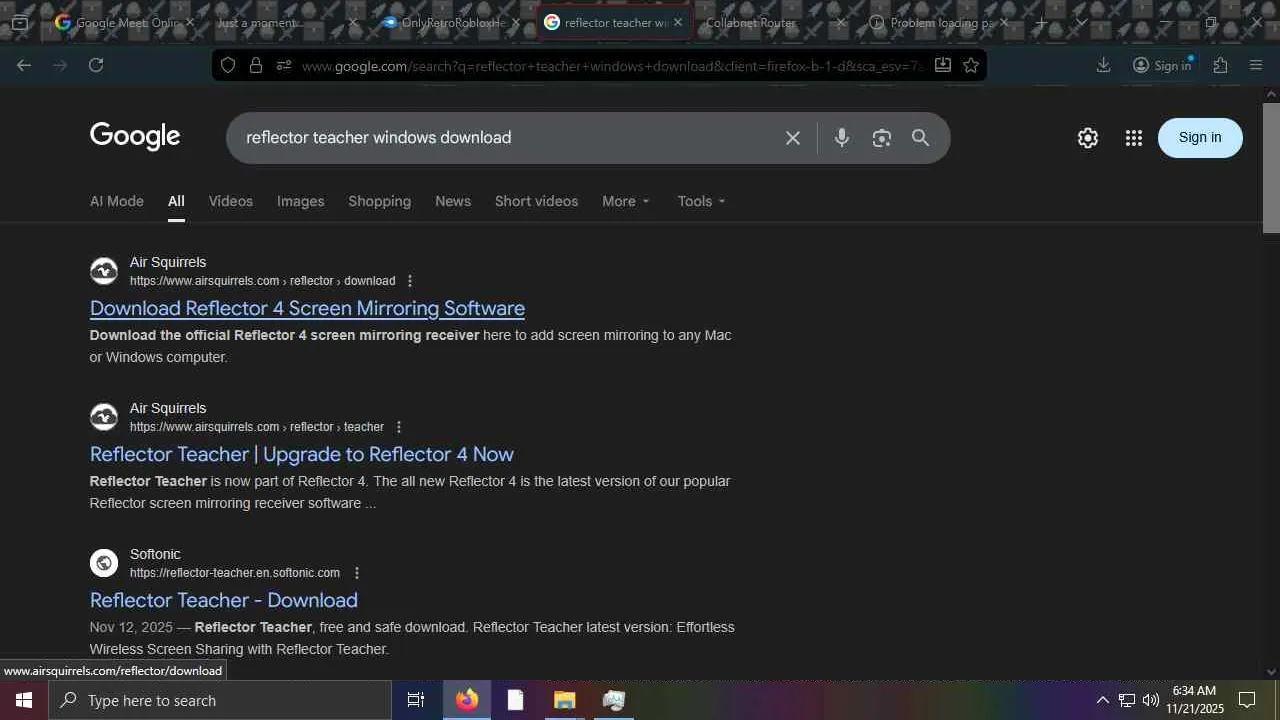
Task: Open the Windows notification center
Action: click(x=1247, y=700)
